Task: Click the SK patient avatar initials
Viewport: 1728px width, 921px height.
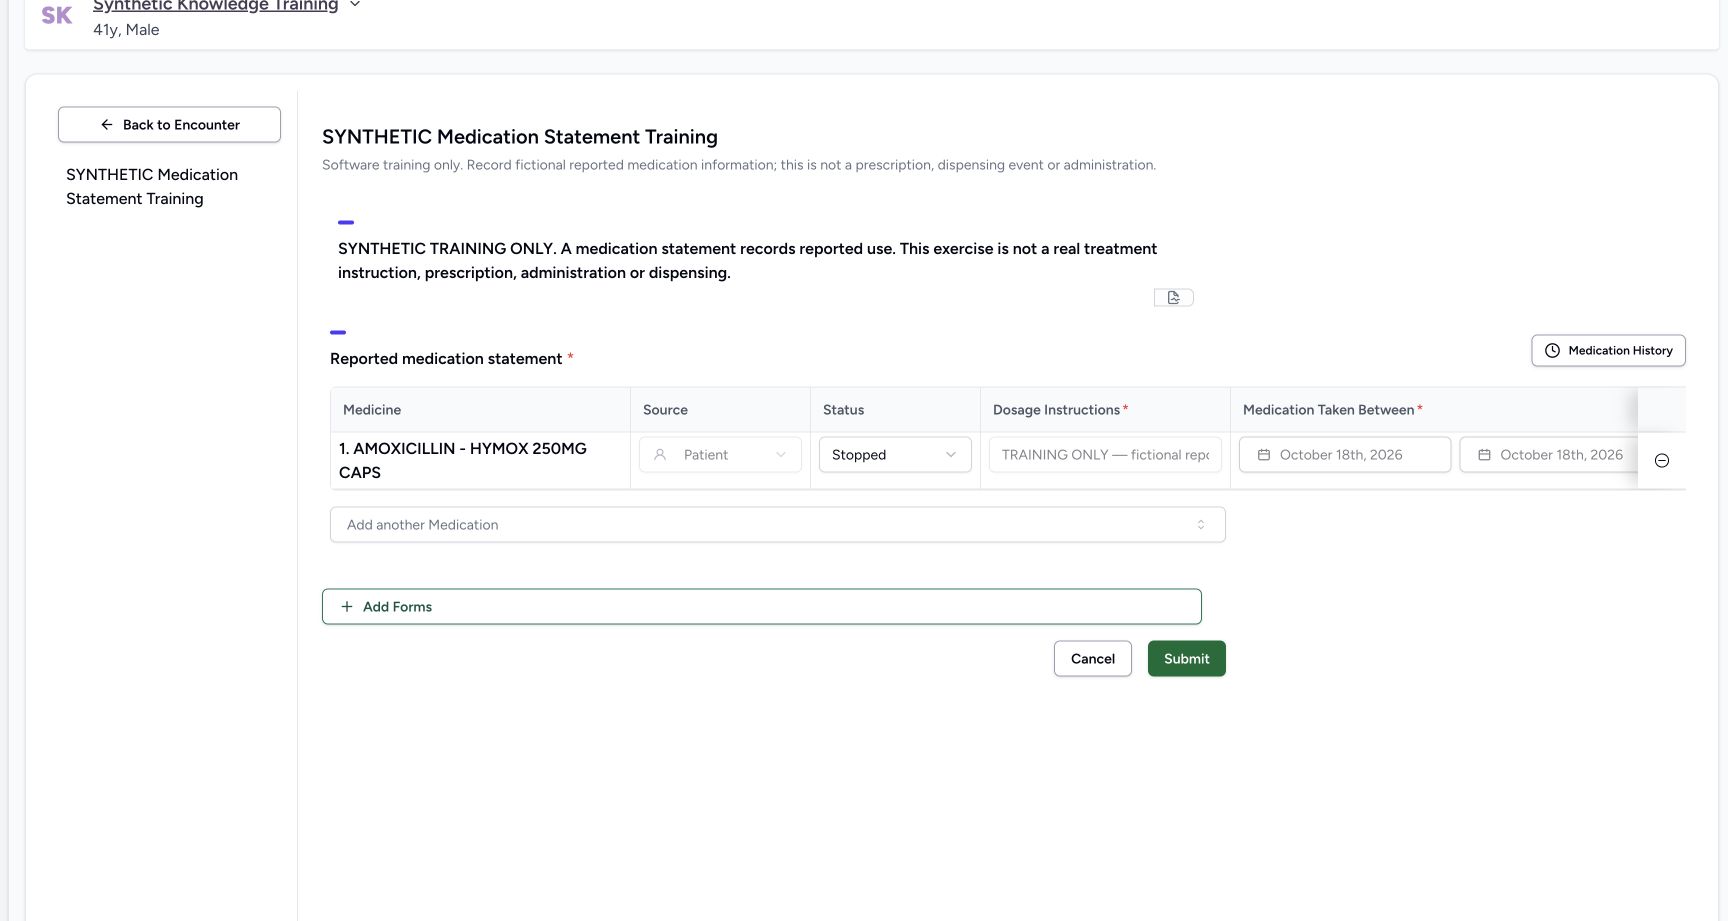Action: point(57,15)
